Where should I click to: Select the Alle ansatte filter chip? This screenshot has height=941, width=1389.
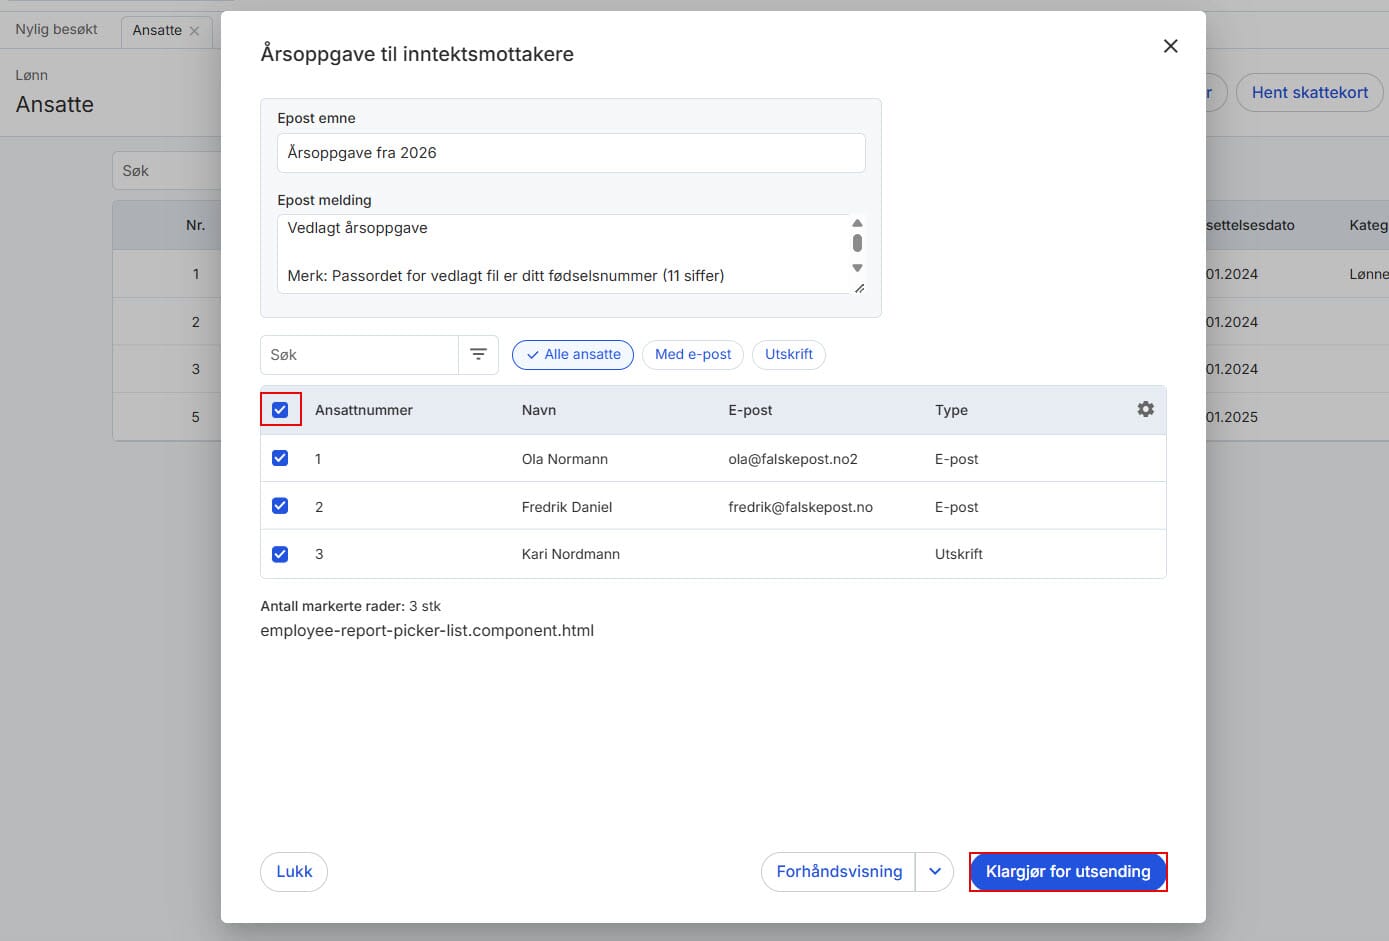[x=573, y=354]
